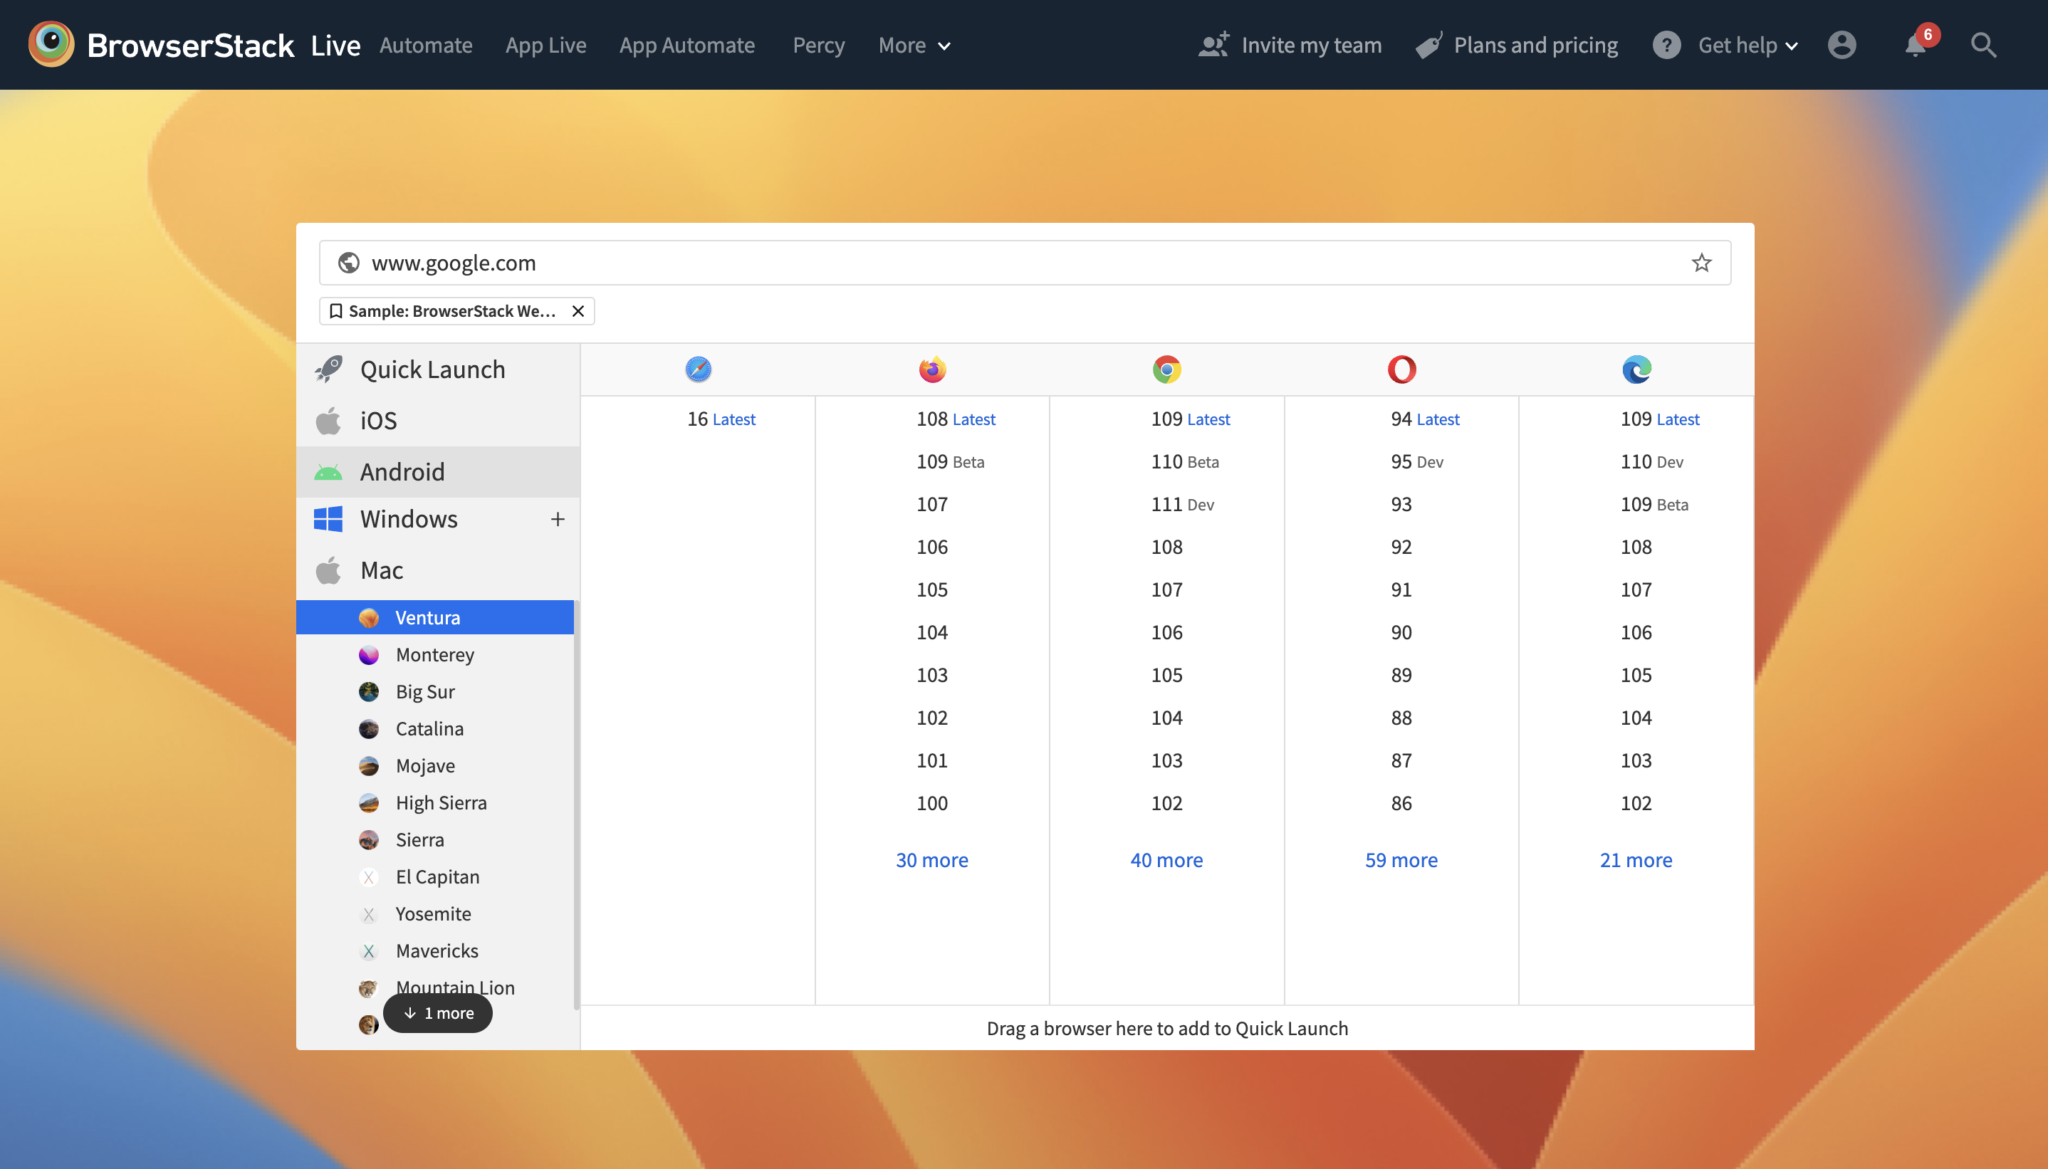Select the Chrome browser icon
Screen dimensions: 2048x1169
coord(1166,369)
